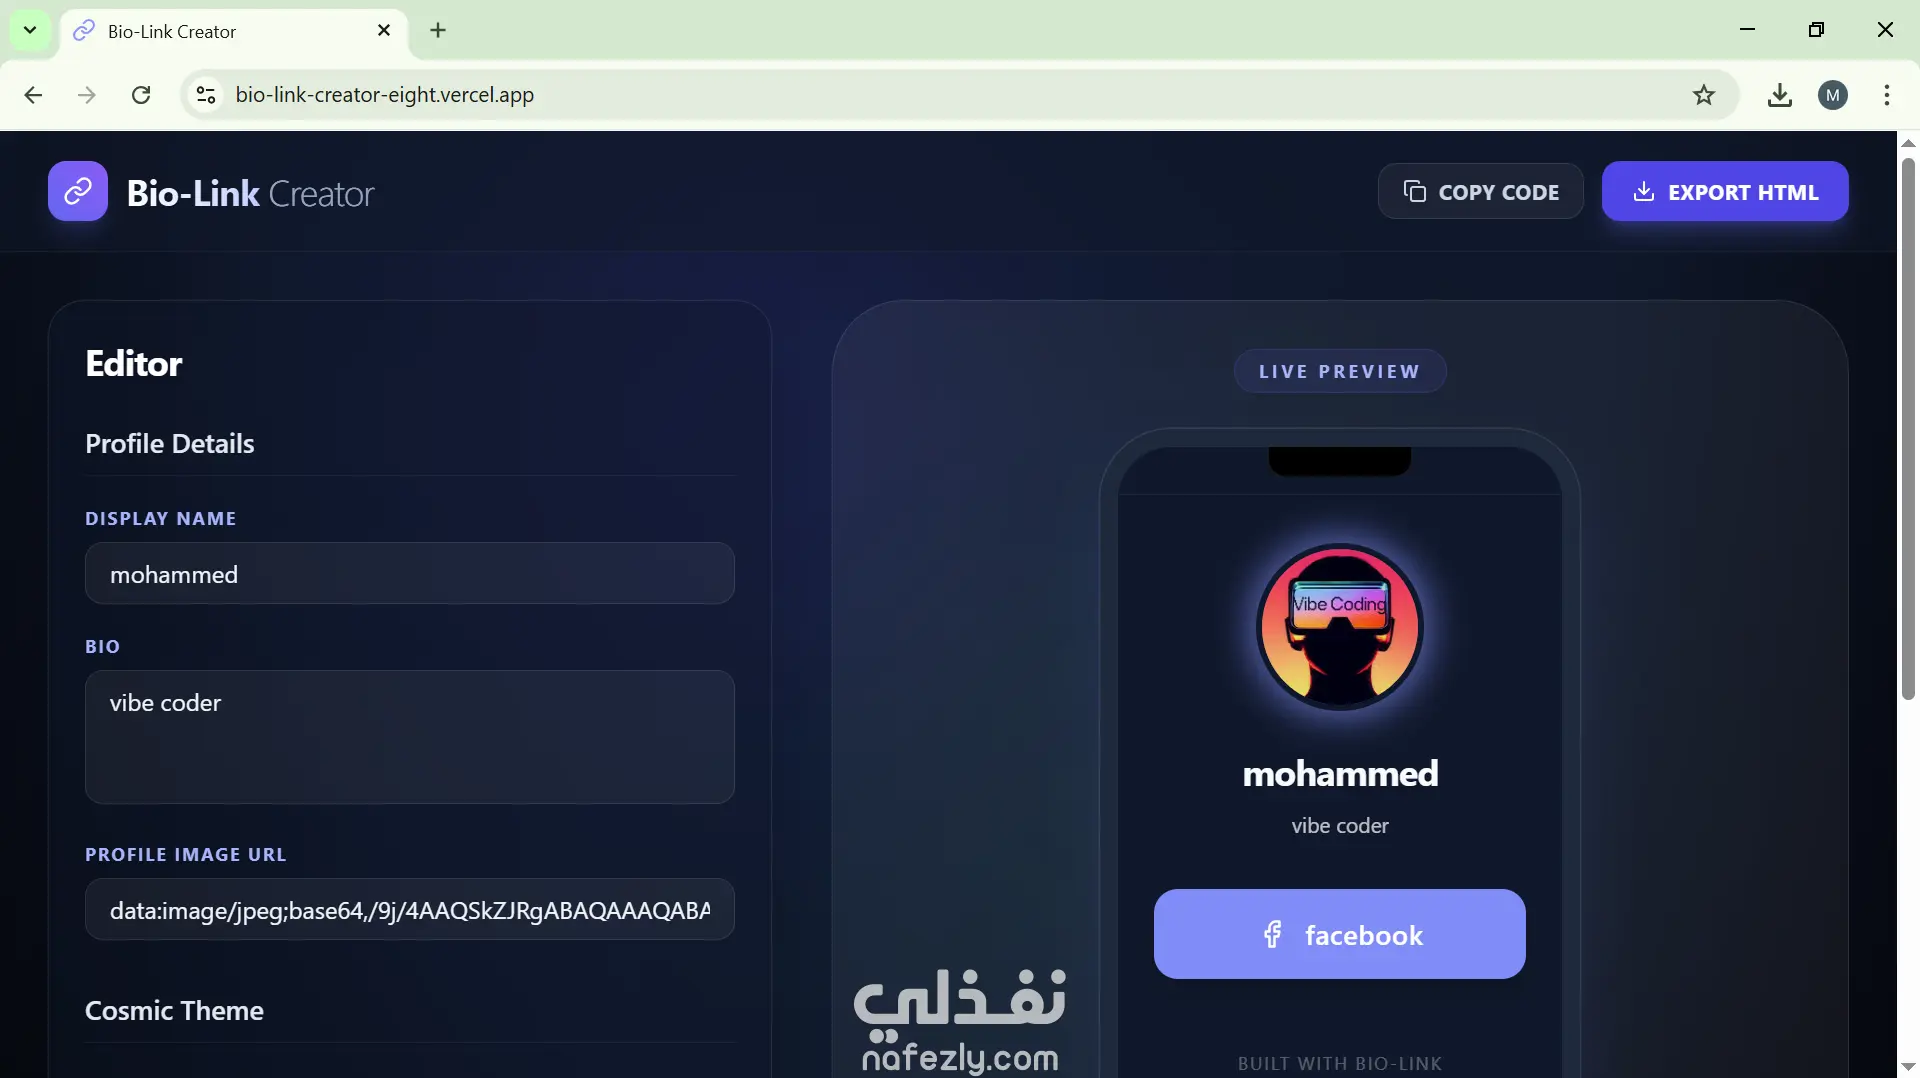Click the facebook link in preview
This screenshot has height=1078, width=1920.
click(x=1340, y=934)
